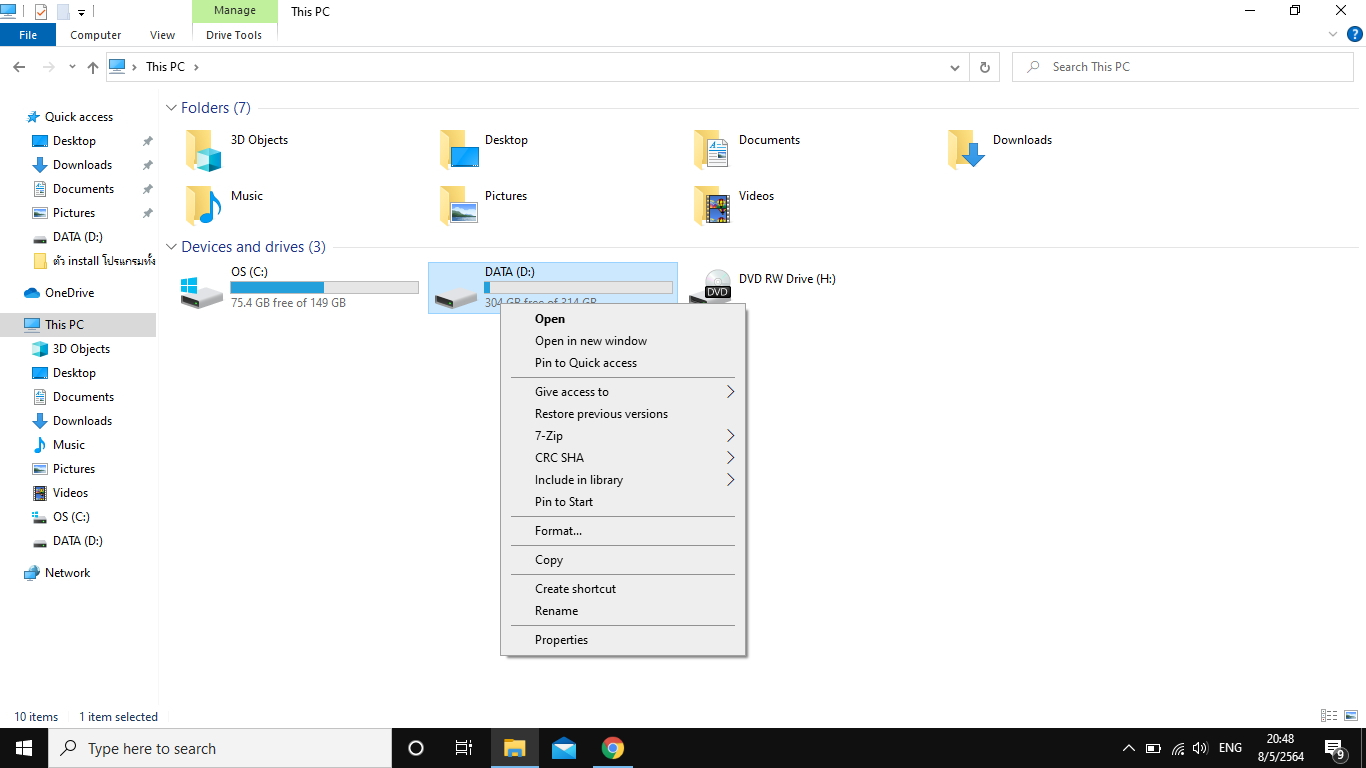
Task: Open File Explorer from the taskbar
Action: (x=514, y=748)
